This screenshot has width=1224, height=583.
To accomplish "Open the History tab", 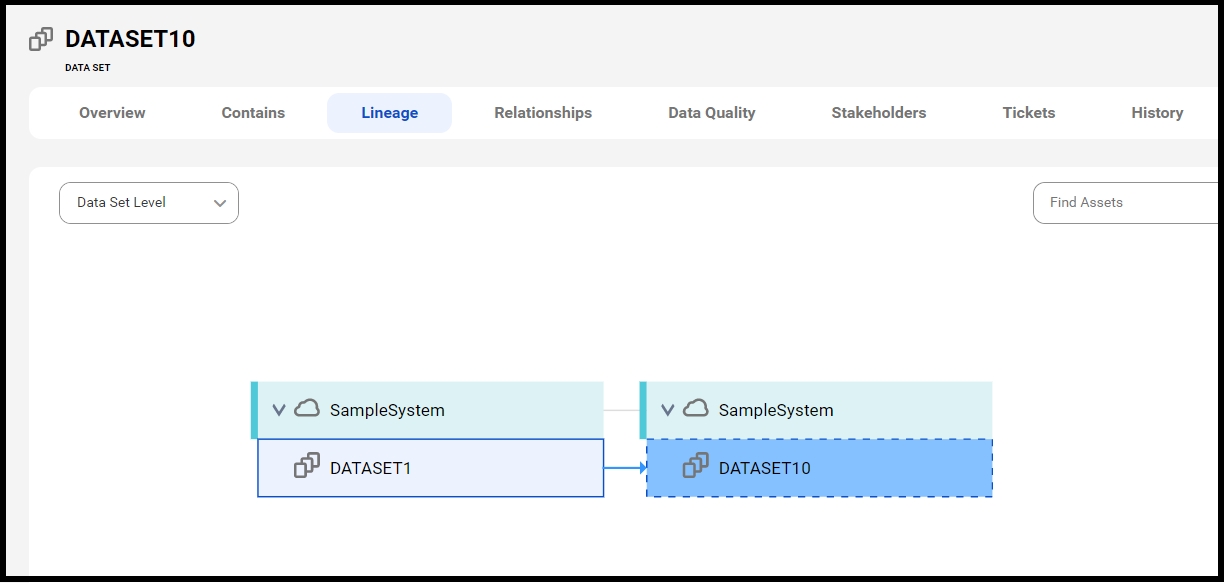I will point(1157,113).
